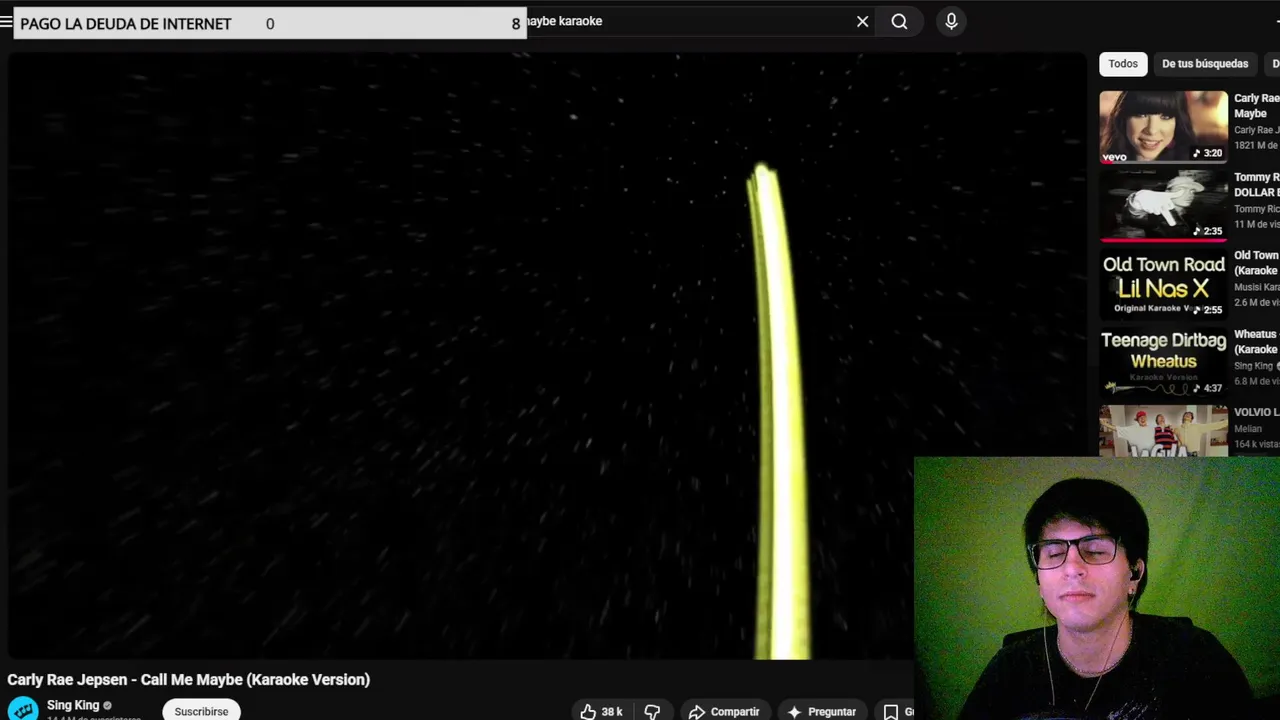This screenshot has width=1280, height=720.
Task: Open the Teenage Dirtbag Wheatus karaoke thumbnail
Action: (x=1163, y=361)
